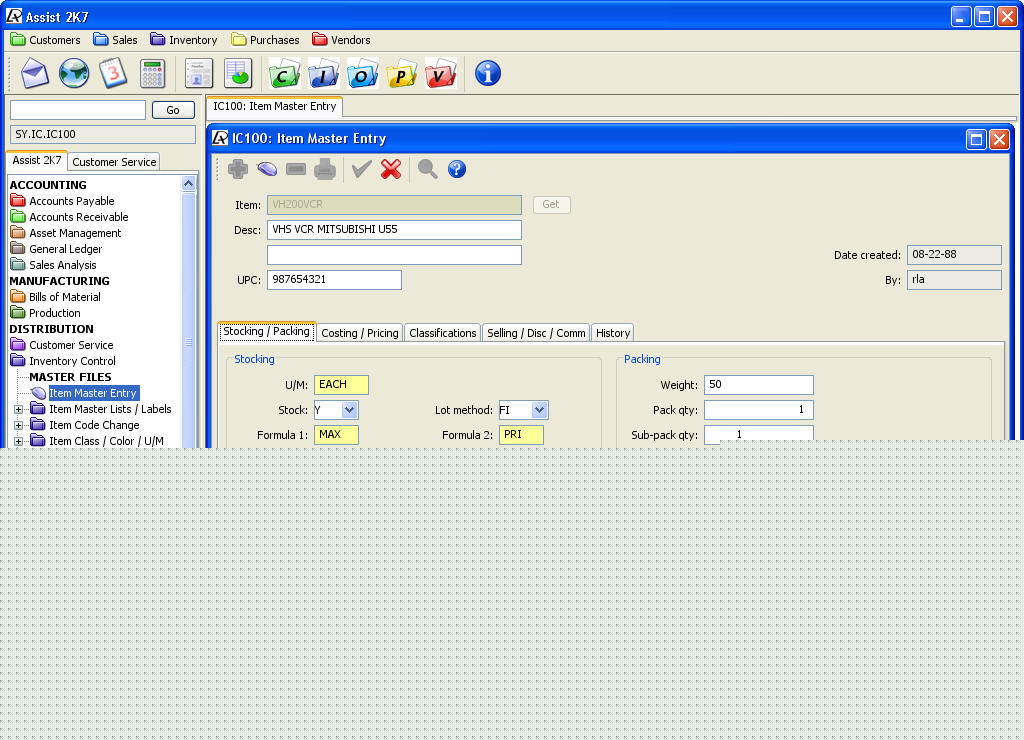Click the Formula 1 MAX field

(x=336, y=435)
